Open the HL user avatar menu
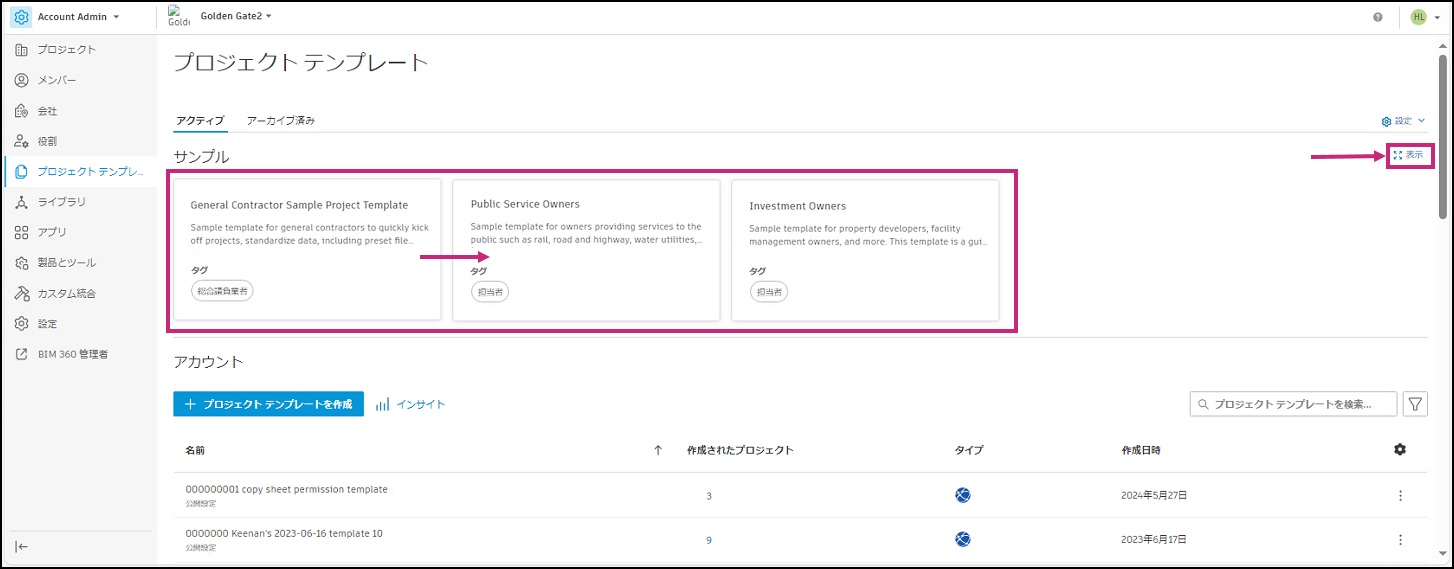The height and width of the screenshot is (569, 1454). [x=1418, y=17]
